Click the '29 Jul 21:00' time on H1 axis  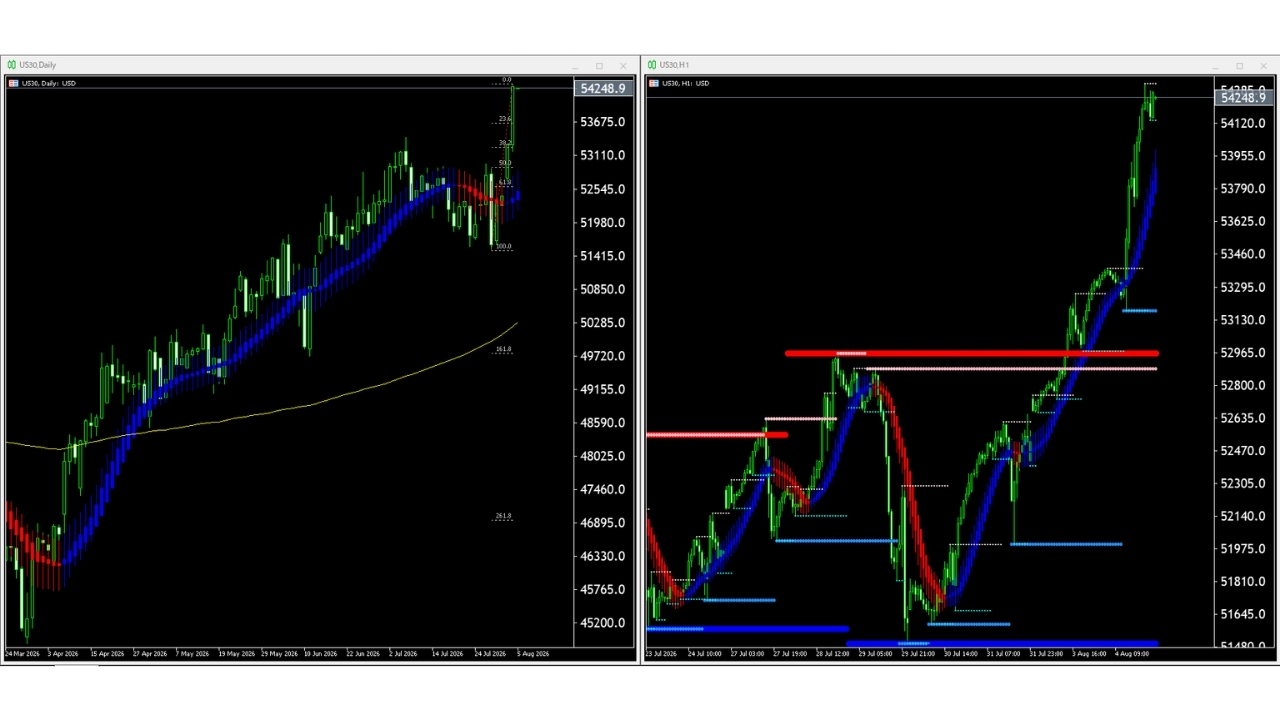[x=918, y=654]
